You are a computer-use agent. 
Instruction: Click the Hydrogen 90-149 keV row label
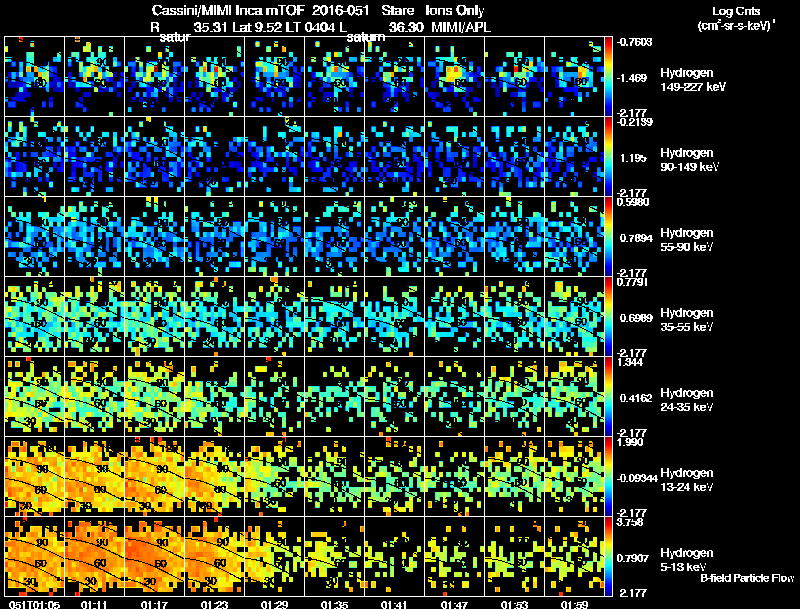(x=689, y=160)
